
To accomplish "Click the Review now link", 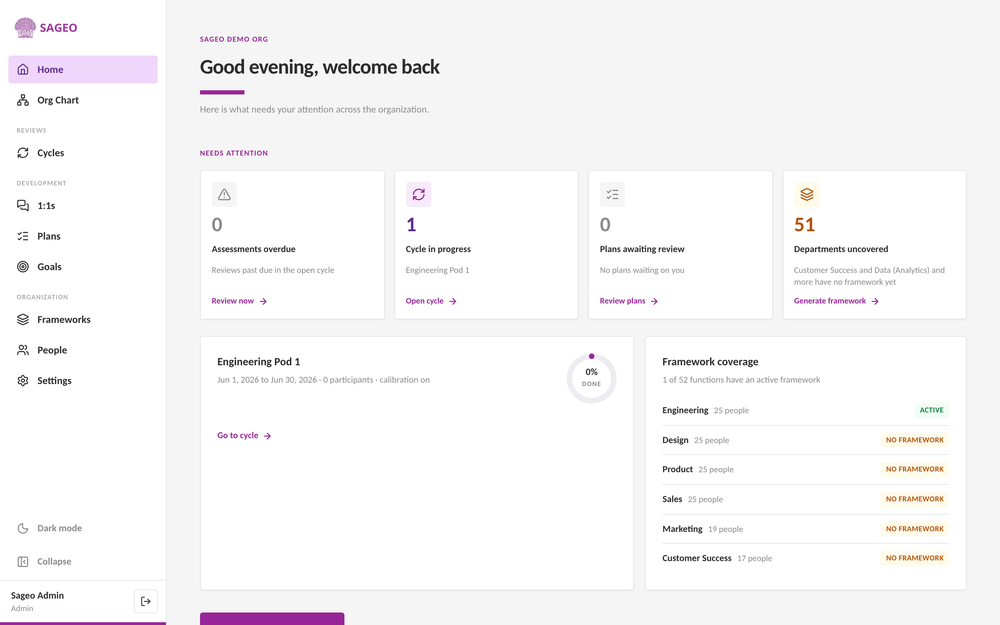I will click(x=239, y=301).
